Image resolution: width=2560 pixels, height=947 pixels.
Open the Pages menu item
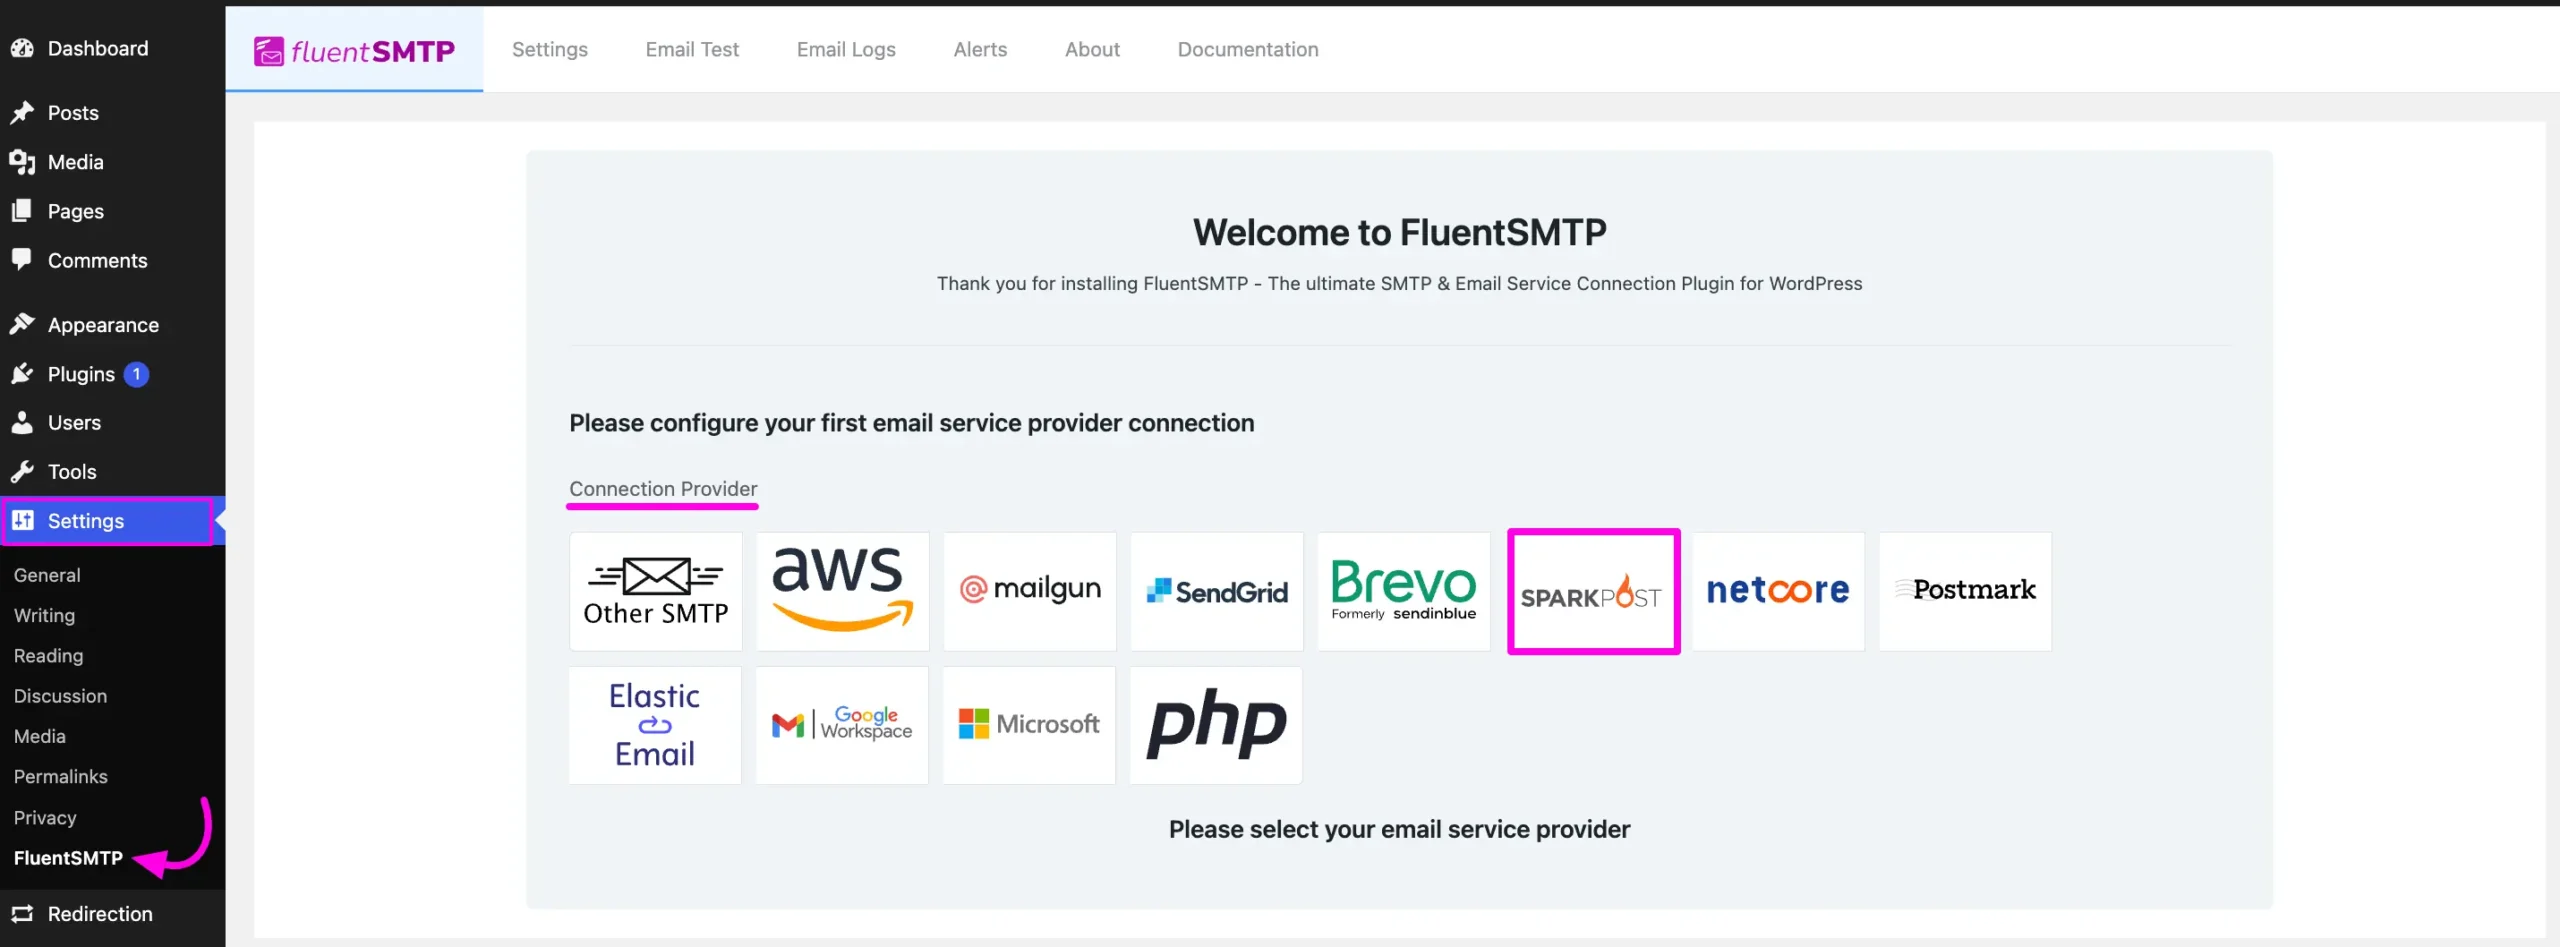(112, 210)
